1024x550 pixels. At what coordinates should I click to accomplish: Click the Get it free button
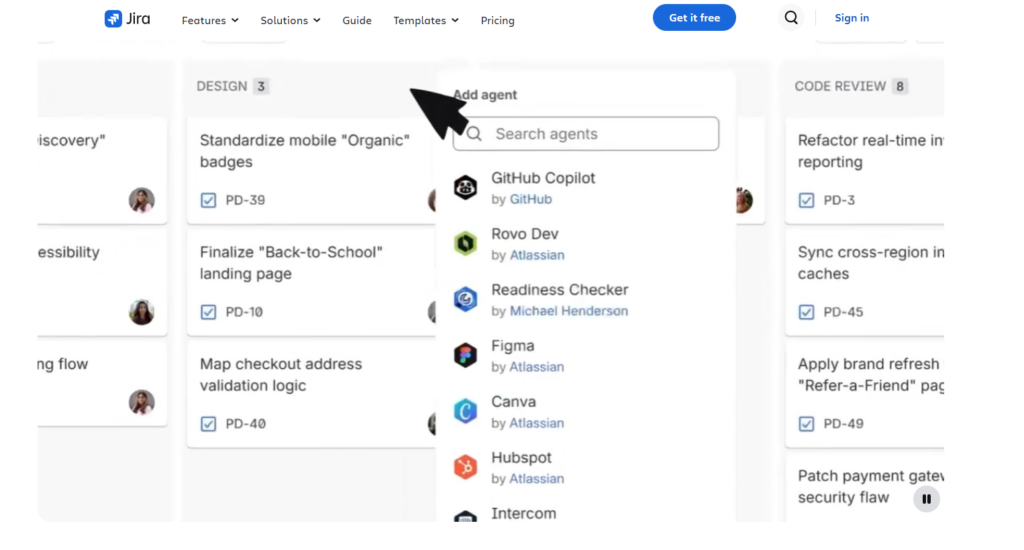point(694,18)
